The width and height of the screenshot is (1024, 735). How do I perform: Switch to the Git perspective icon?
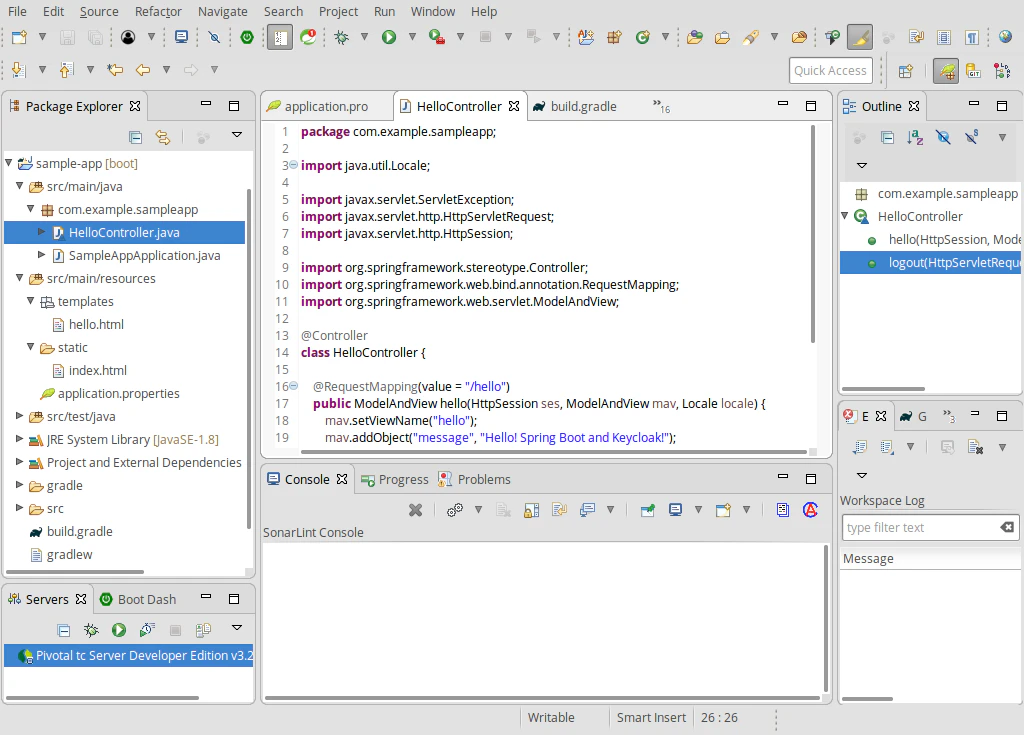[973, 71]
